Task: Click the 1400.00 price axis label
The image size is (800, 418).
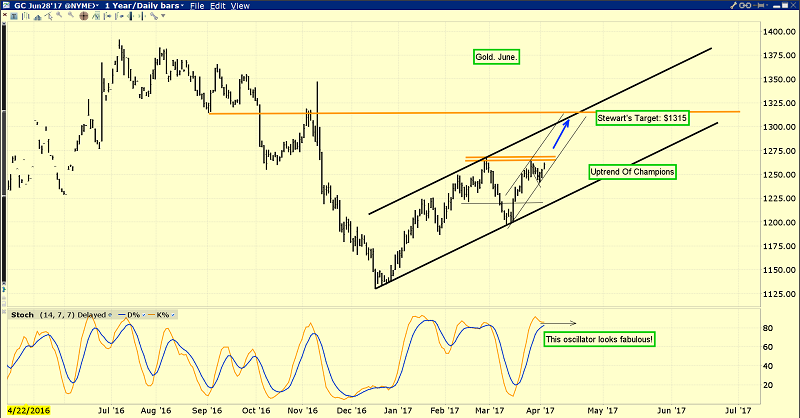Action: coord(779,32)
